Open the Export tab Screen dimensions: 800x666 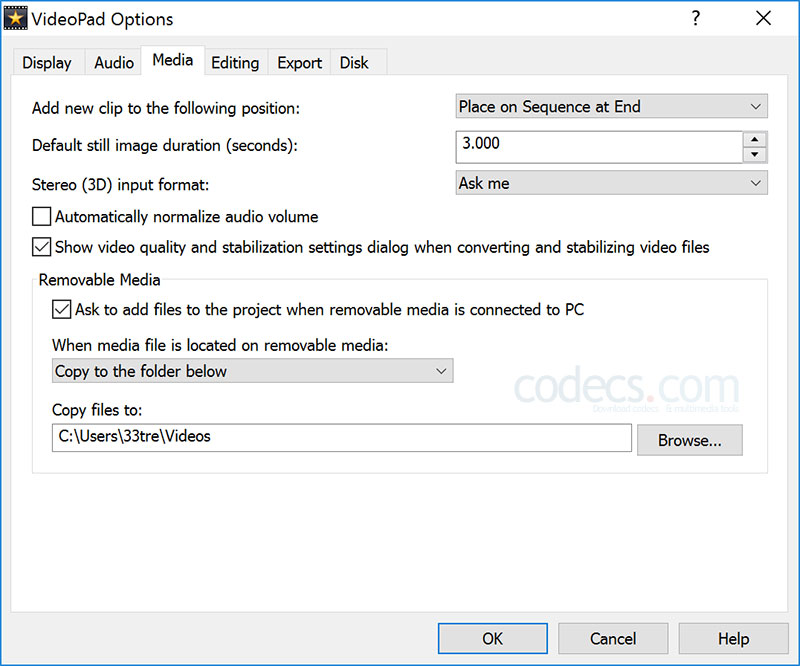point(299,63)
